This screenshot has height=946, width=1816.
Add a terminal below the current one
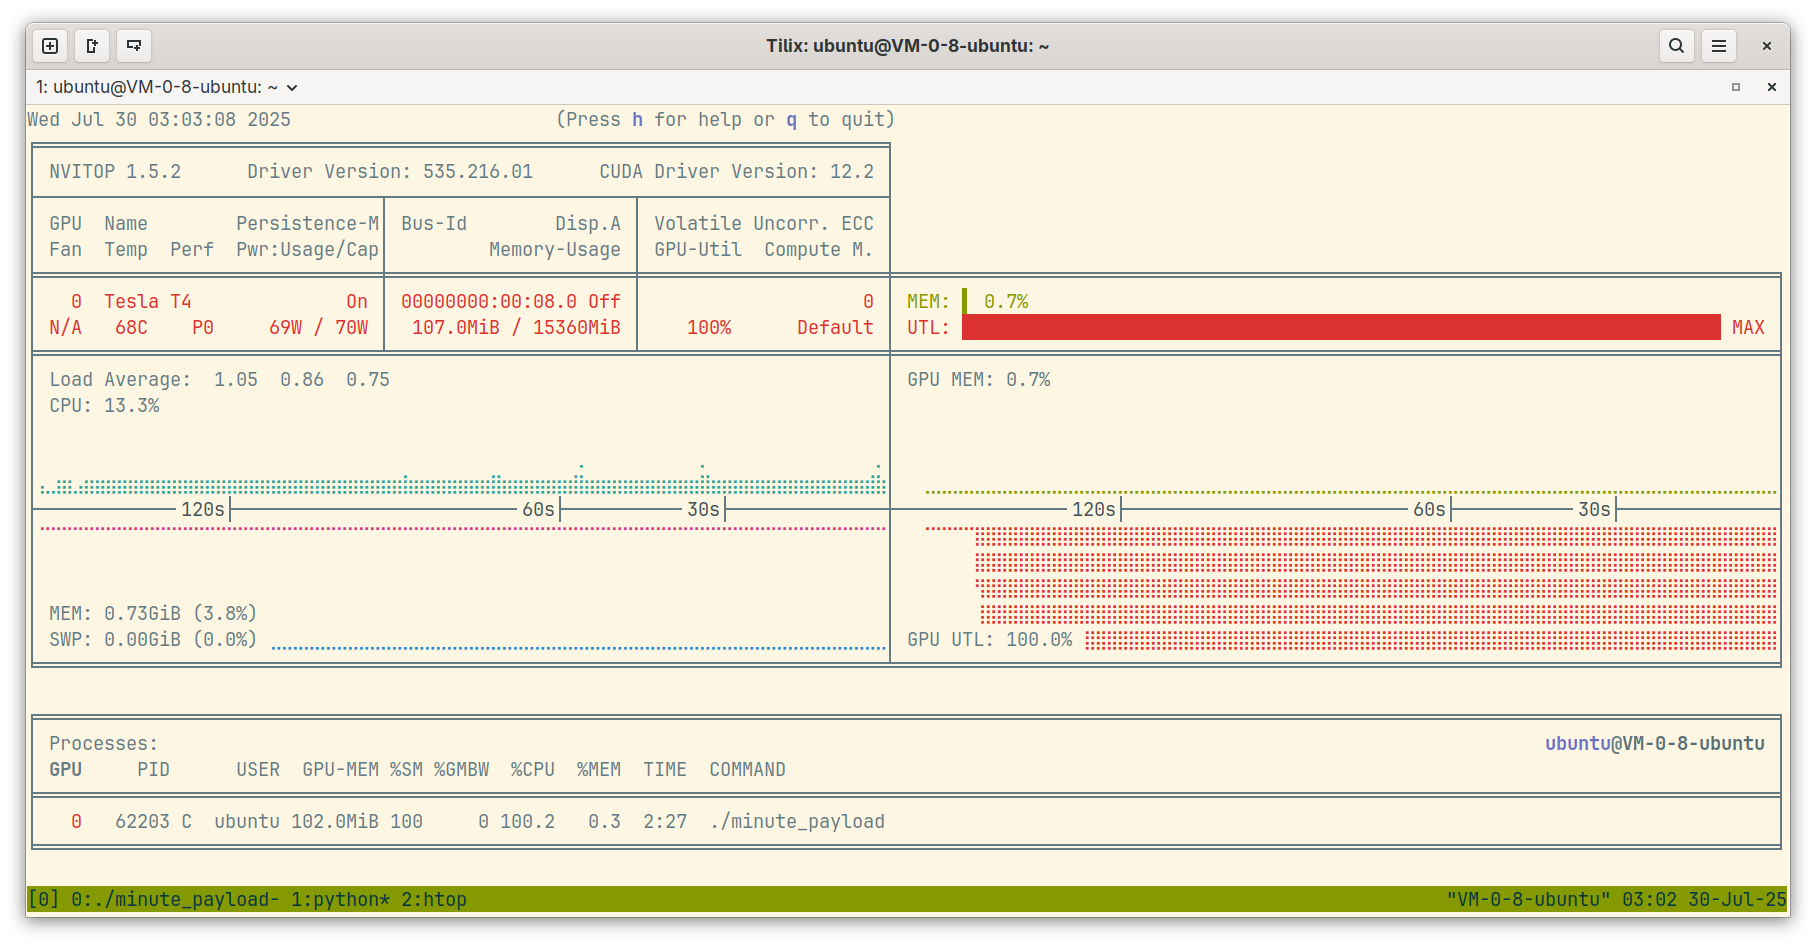click(x=134, y=46)
